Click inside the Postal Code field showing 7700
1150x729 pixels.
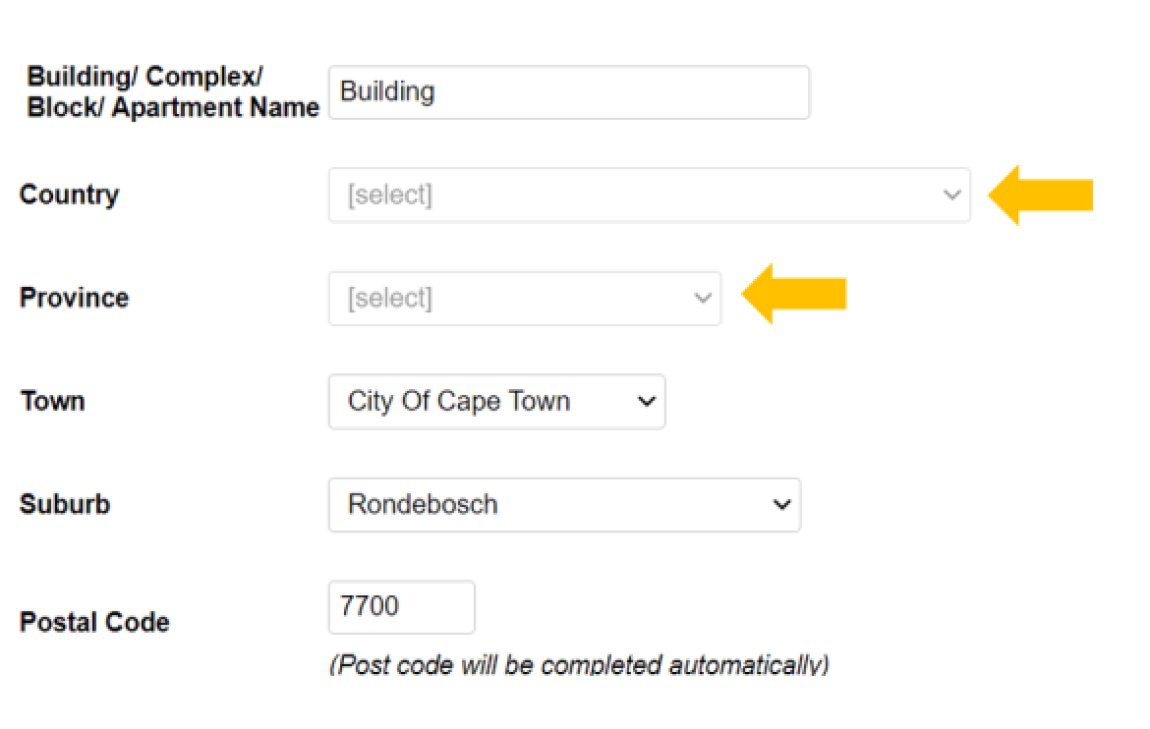tap(400, 607)
